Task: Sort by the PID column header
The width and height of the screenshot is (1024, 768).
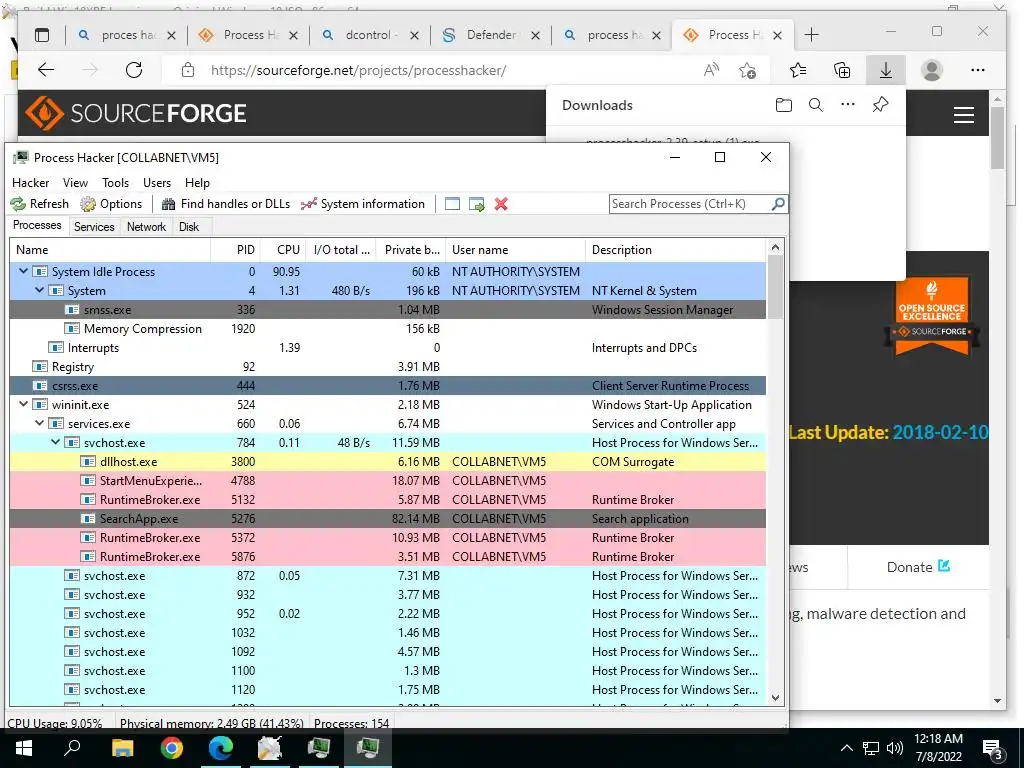Action: (x=236, y=249)
